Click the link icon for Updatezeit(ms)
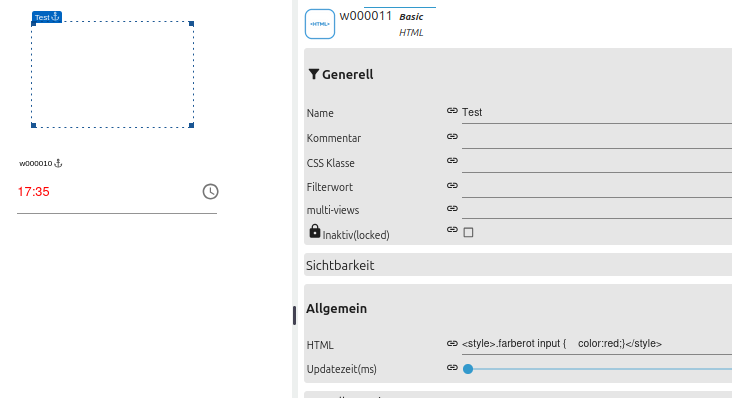The width and height of the screenshot is (732, 398). (452, 368)
